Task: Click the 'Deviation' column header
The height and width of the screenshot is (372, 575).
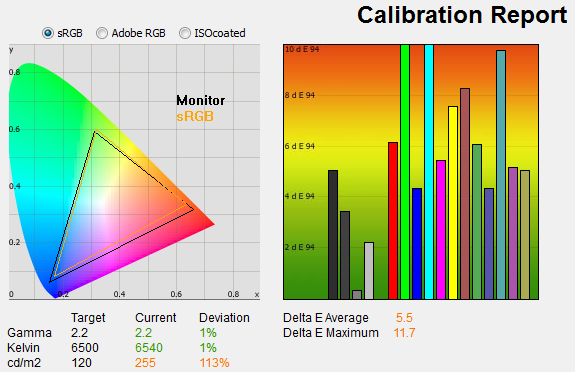Action: coord(224,318)
